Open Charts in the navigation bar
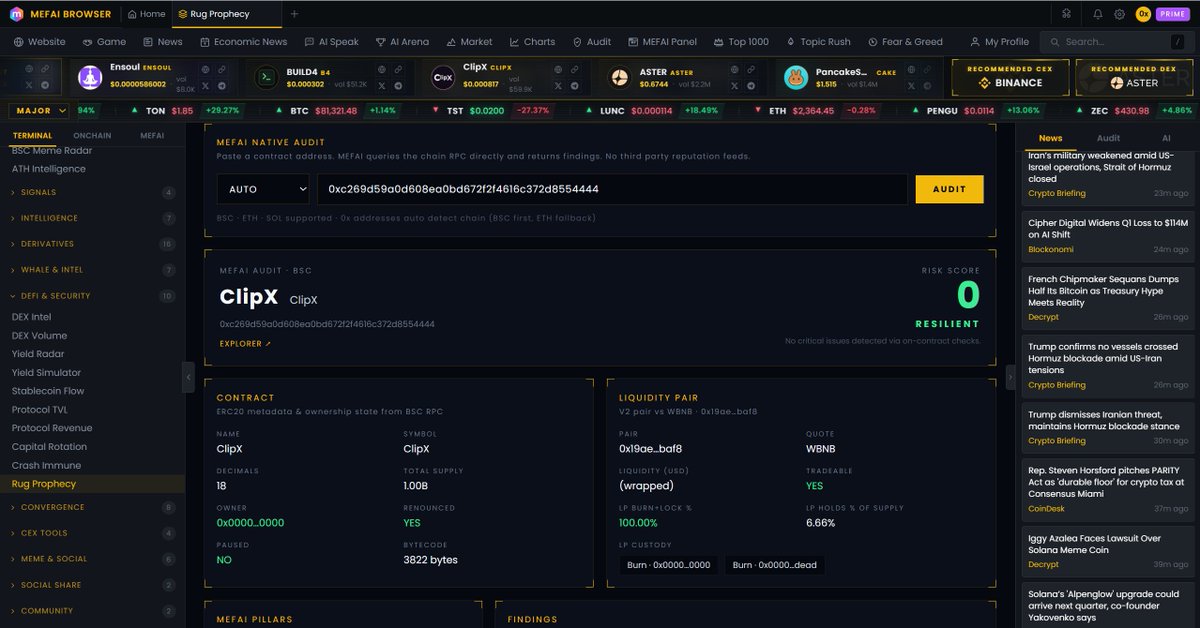Viewport: 1200px width, 628px height. tap(532, 42)
